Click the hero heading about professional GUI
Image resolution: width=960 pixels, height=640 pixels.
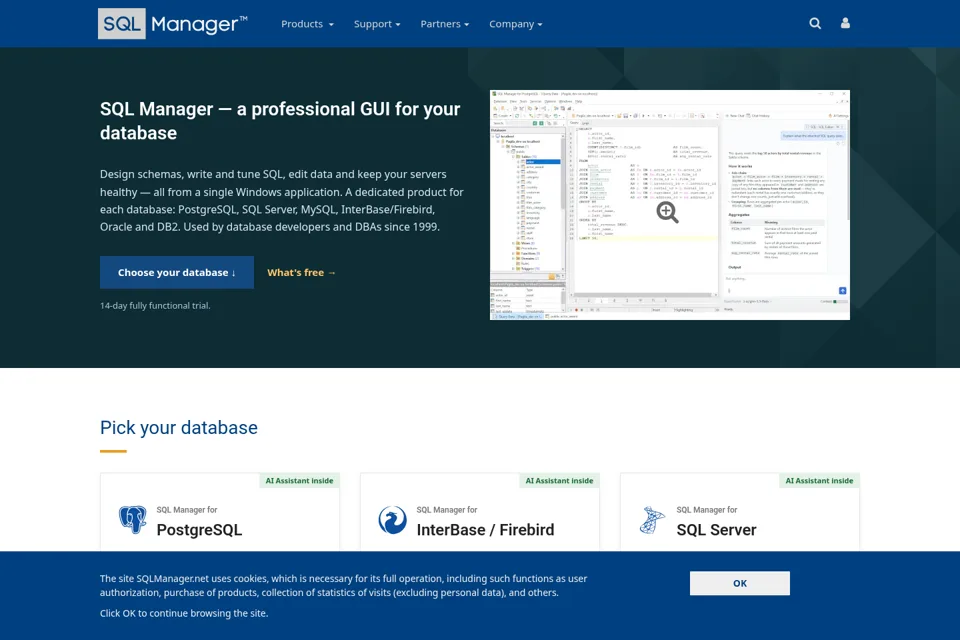point(280,121)
